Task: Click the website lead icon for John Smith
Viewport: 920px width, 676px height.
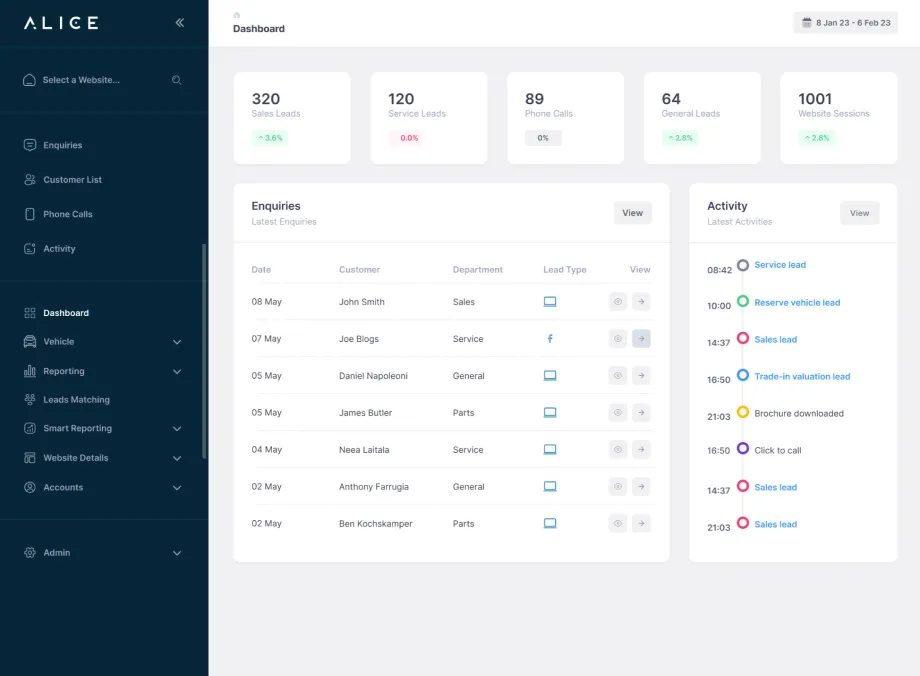Action: 549,301
